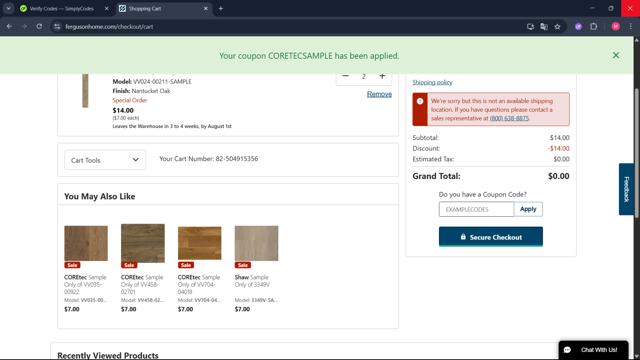The image size is (640, 360).
Task: Click the Special Order label
Action: (x=130, y=100)
